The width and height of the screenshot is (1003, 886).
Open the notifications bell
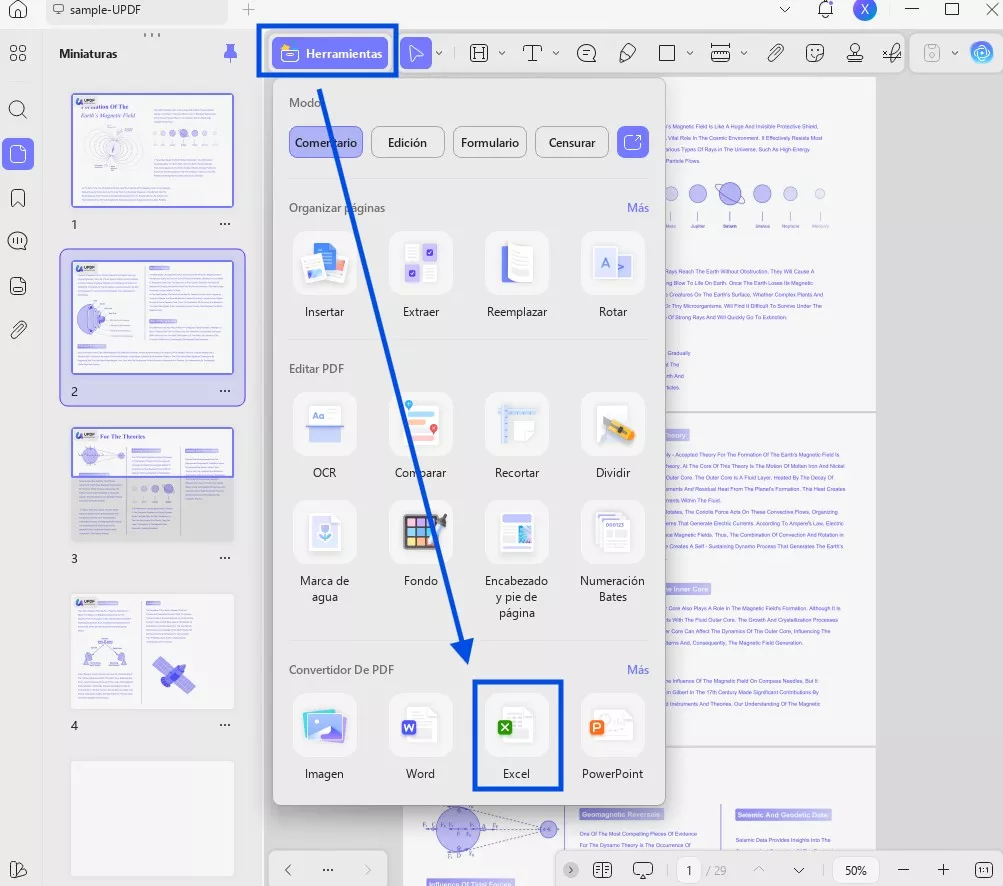coord(825,10)
